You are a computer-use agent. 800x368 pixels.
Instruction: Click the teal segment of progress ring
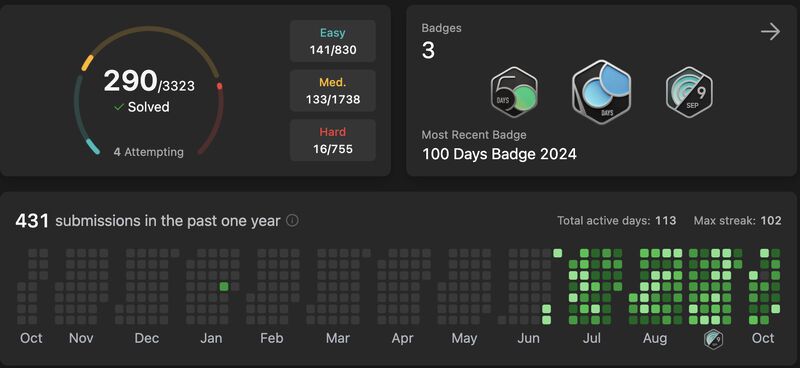coord(92,145)
